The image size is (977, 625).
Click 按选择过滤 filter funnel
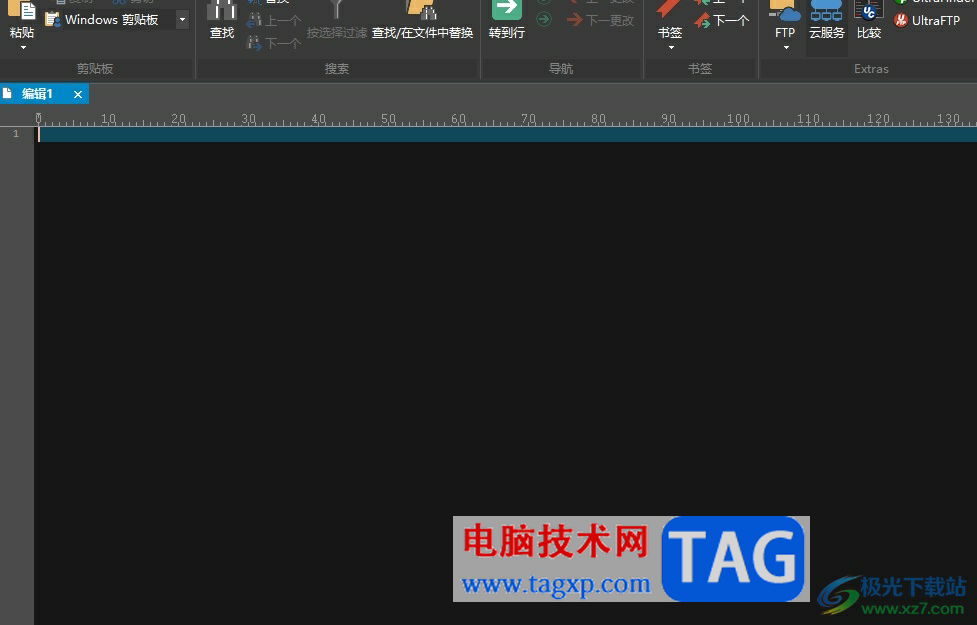click(x=336, y=20)
